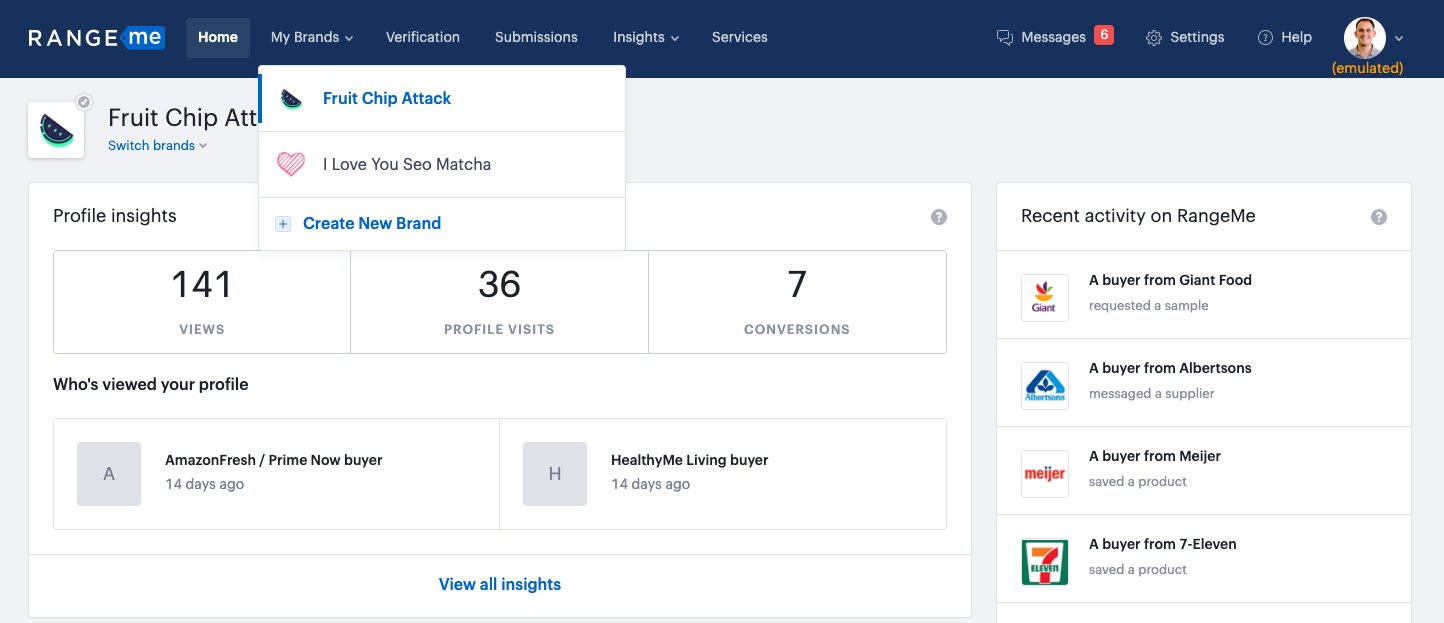Image resolution: width=1444 pixels, height=623 pixels.
Task: Click the Help question mark icon
Action: point(1265,38)
